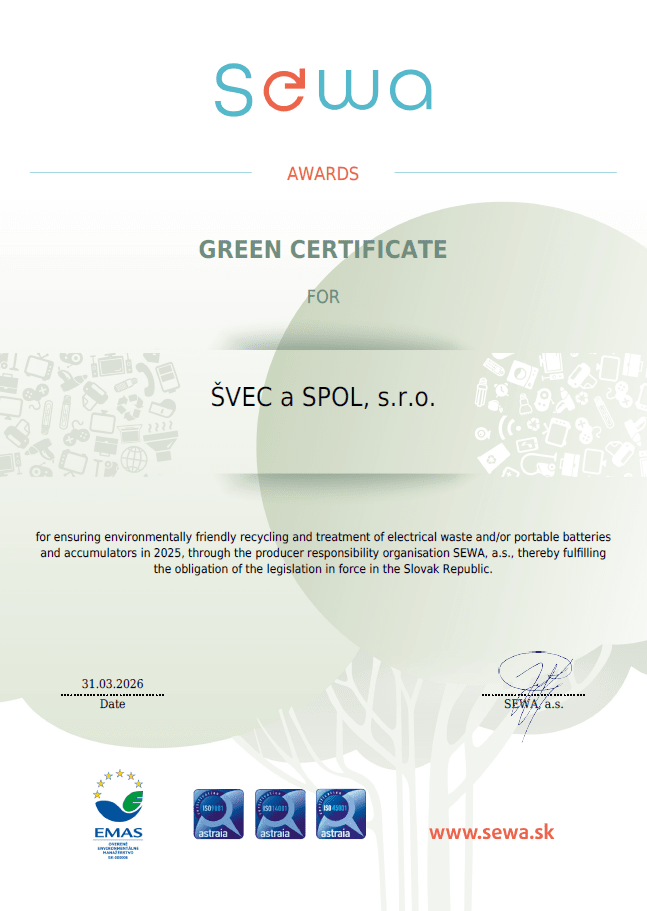Click the certificate description paragraph

(x=323, y=553)
